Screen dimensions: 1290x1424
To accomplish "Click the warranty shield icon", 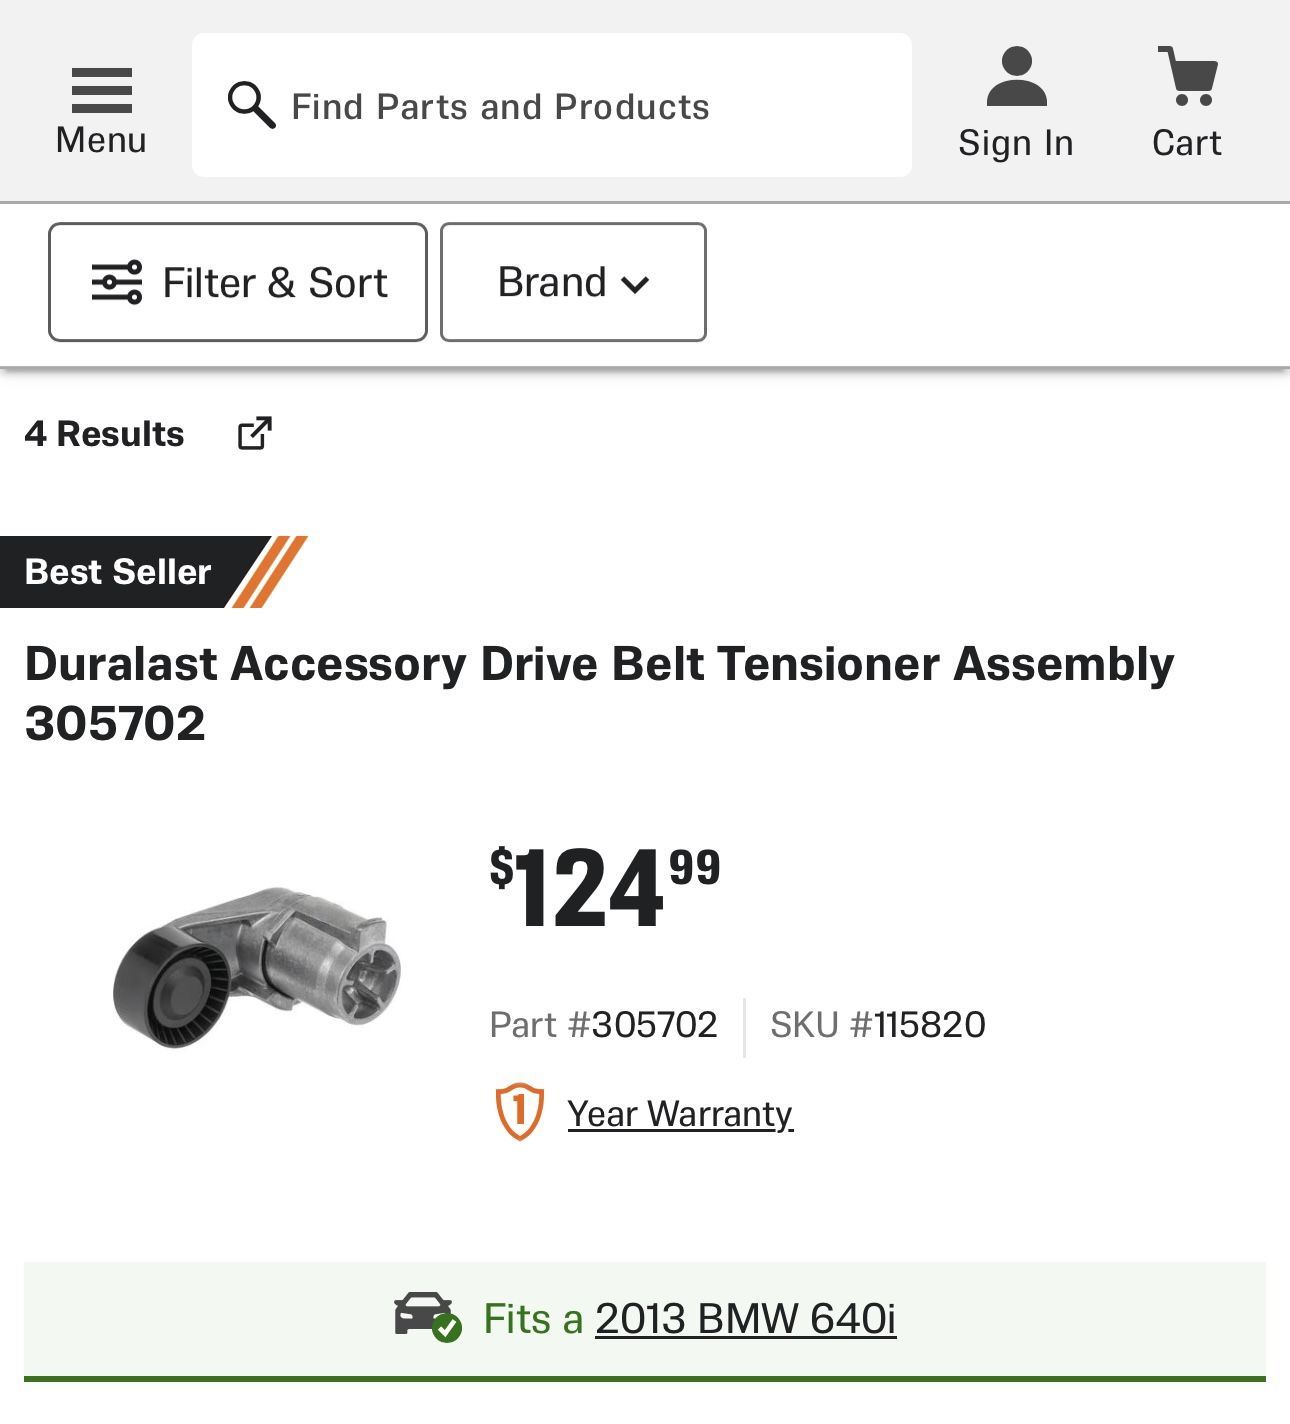I will (520, 1112).
